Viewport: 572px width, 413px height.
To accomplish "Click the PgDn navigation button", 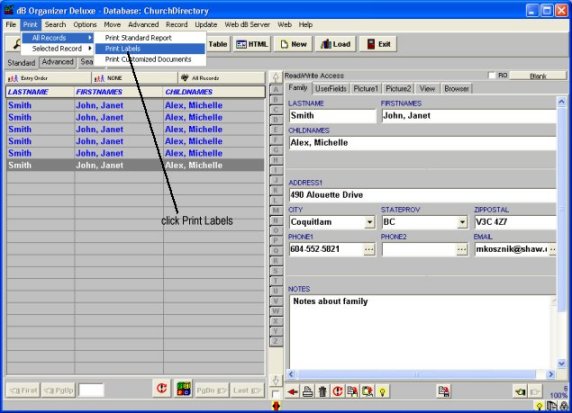I will coord(212,391).
